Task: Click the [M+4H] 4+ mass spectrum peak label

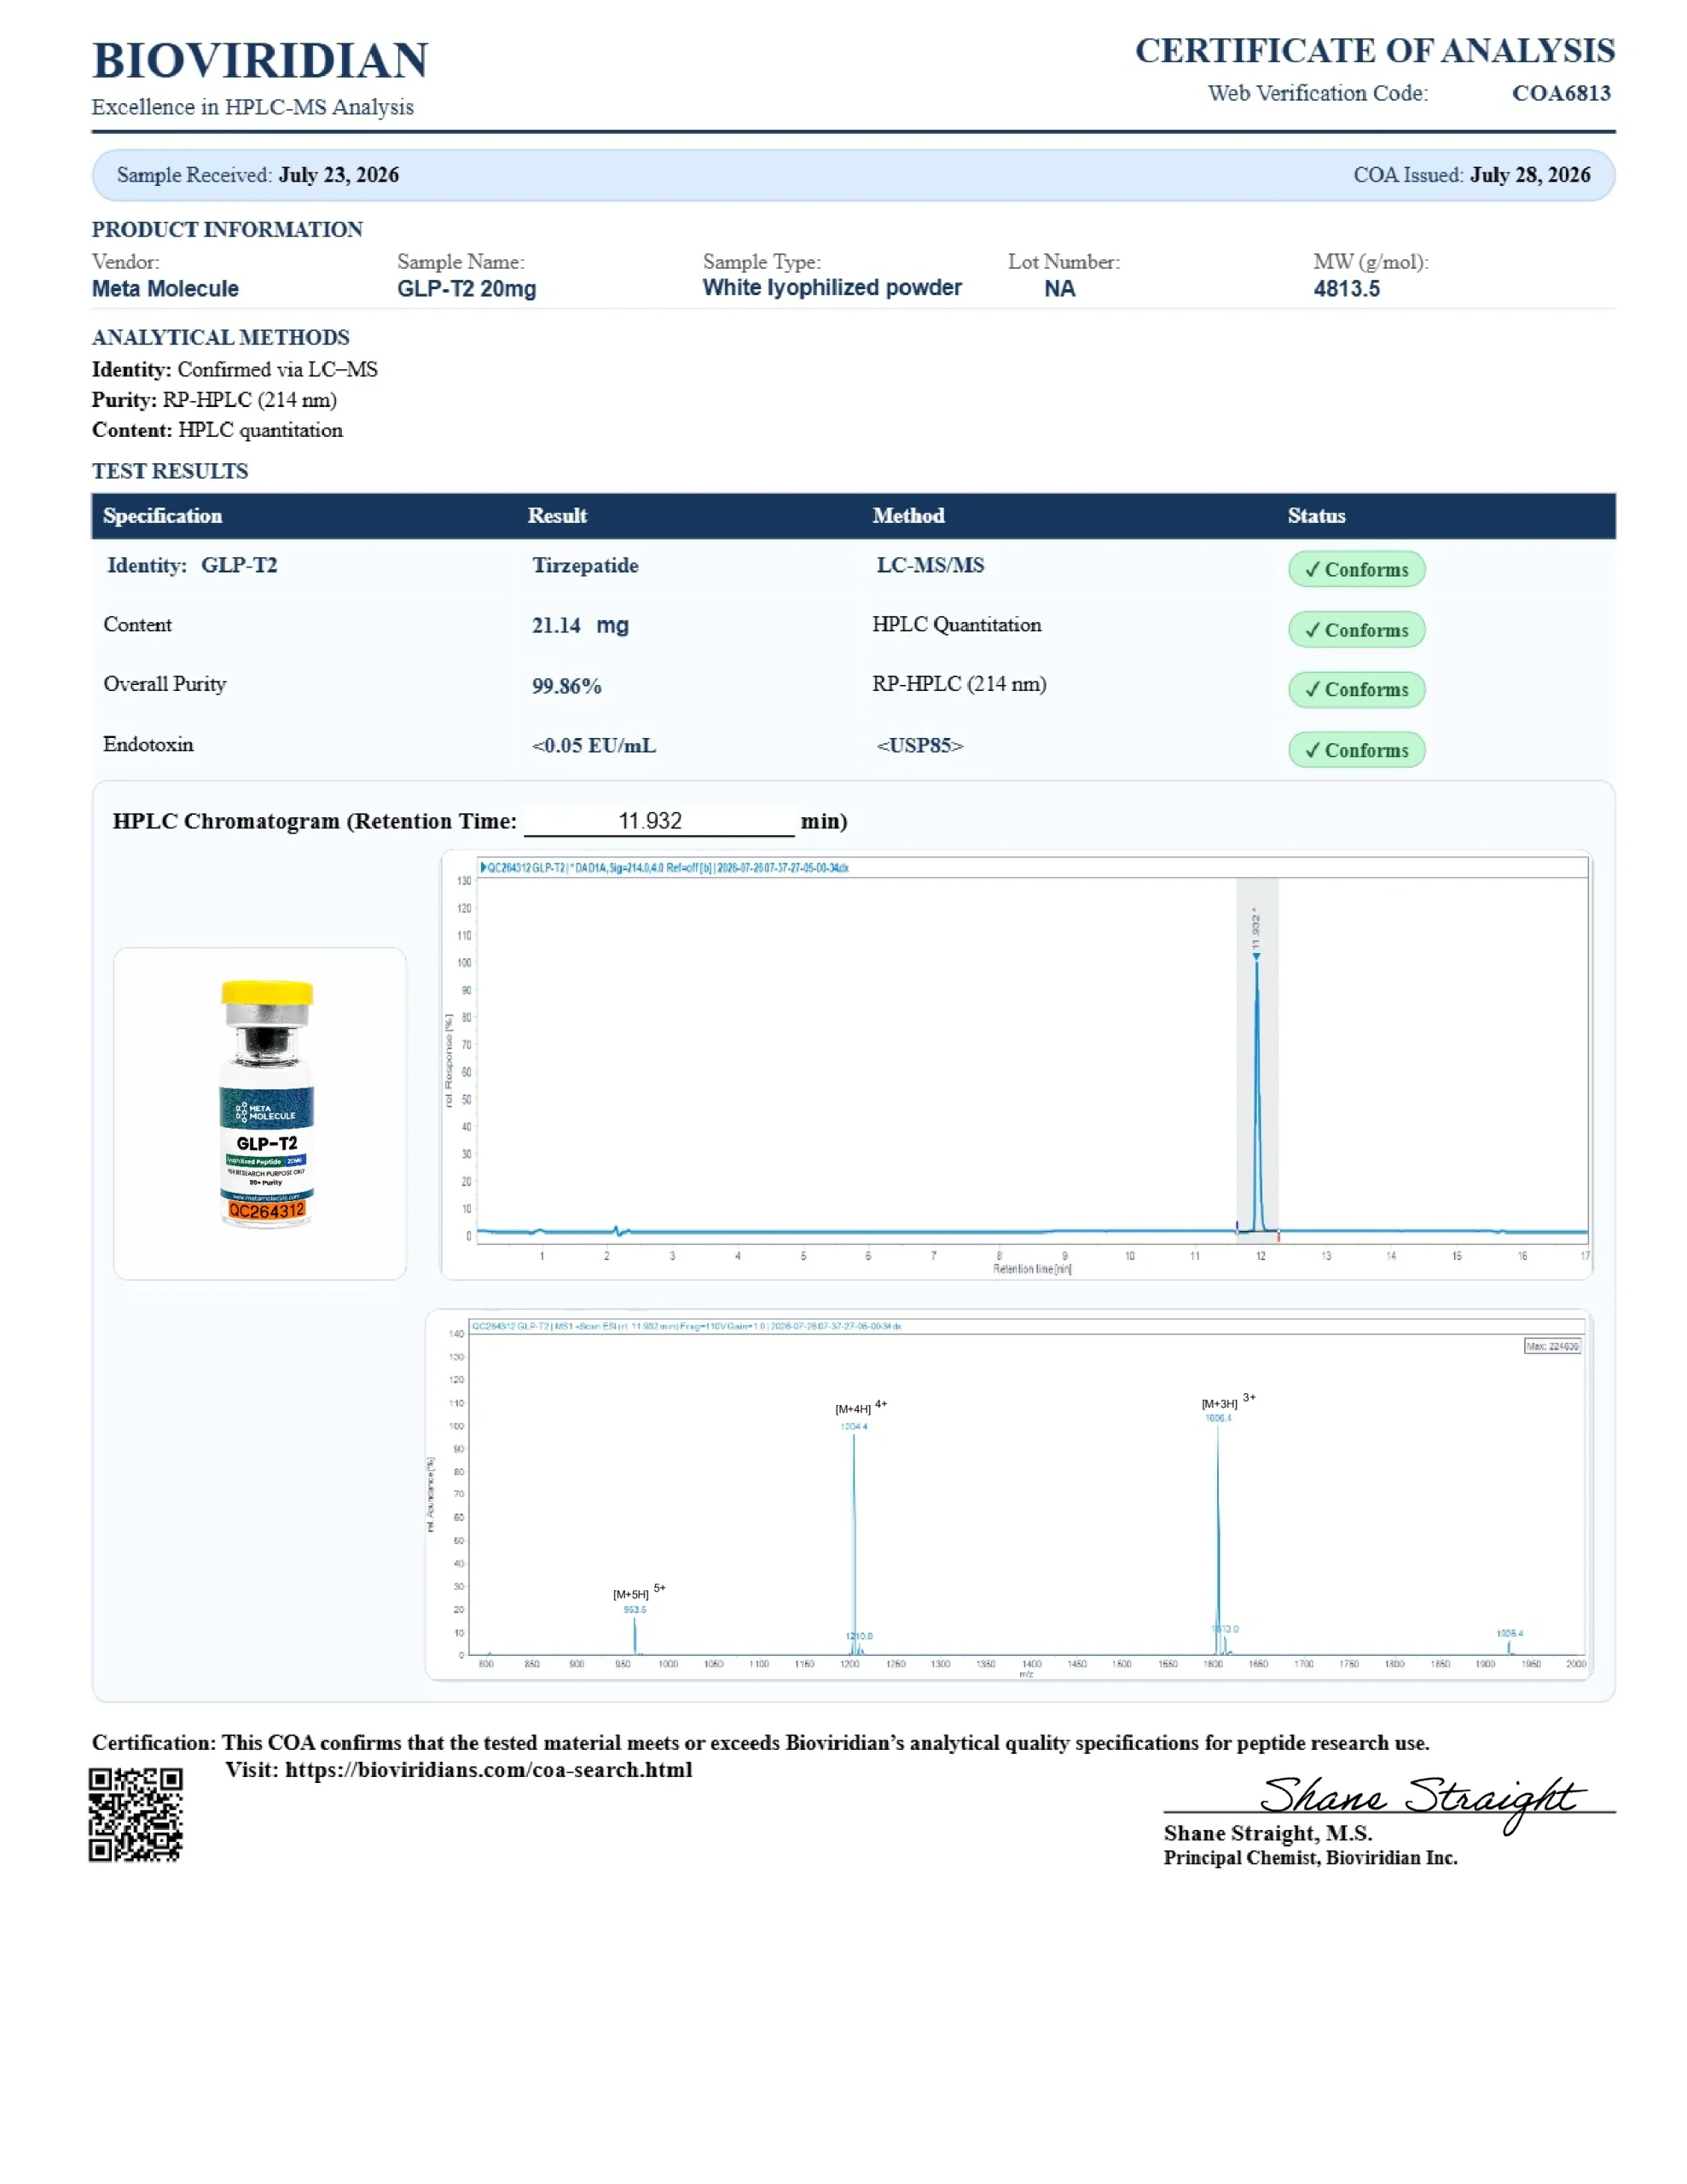Action: click(x=861, y=1407)
